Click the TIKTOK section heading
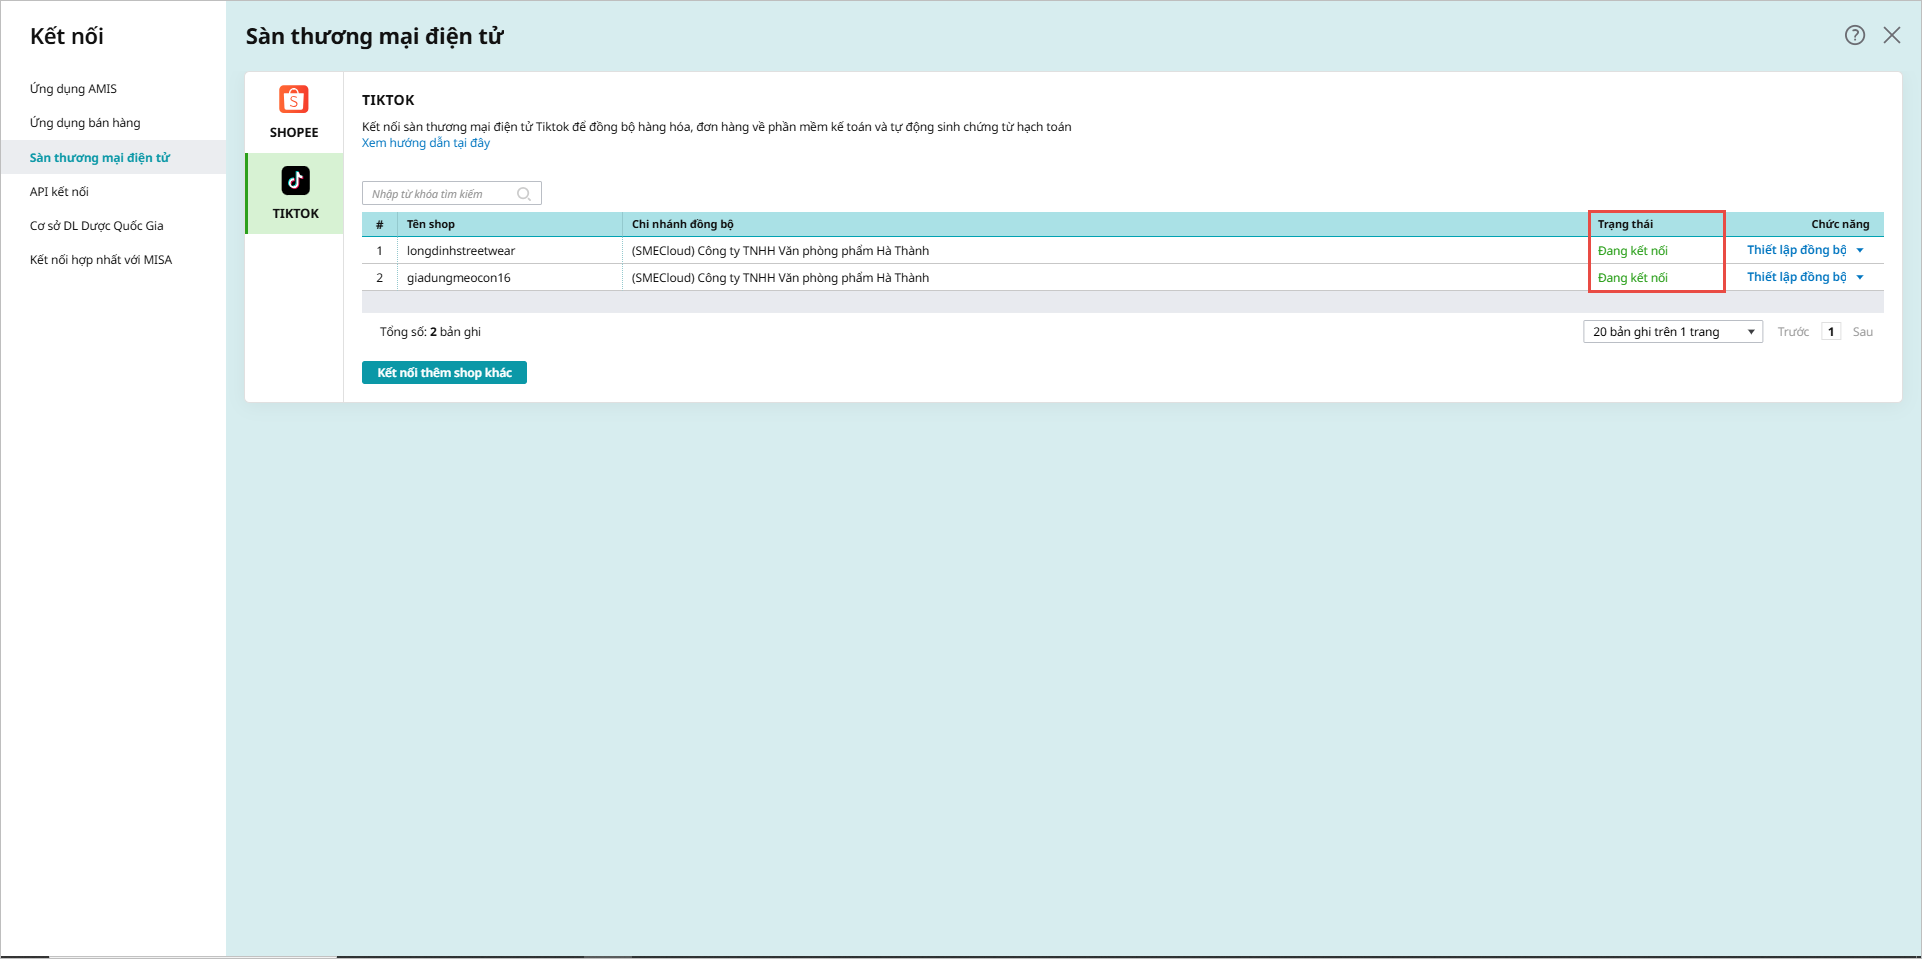 (388, 100)
